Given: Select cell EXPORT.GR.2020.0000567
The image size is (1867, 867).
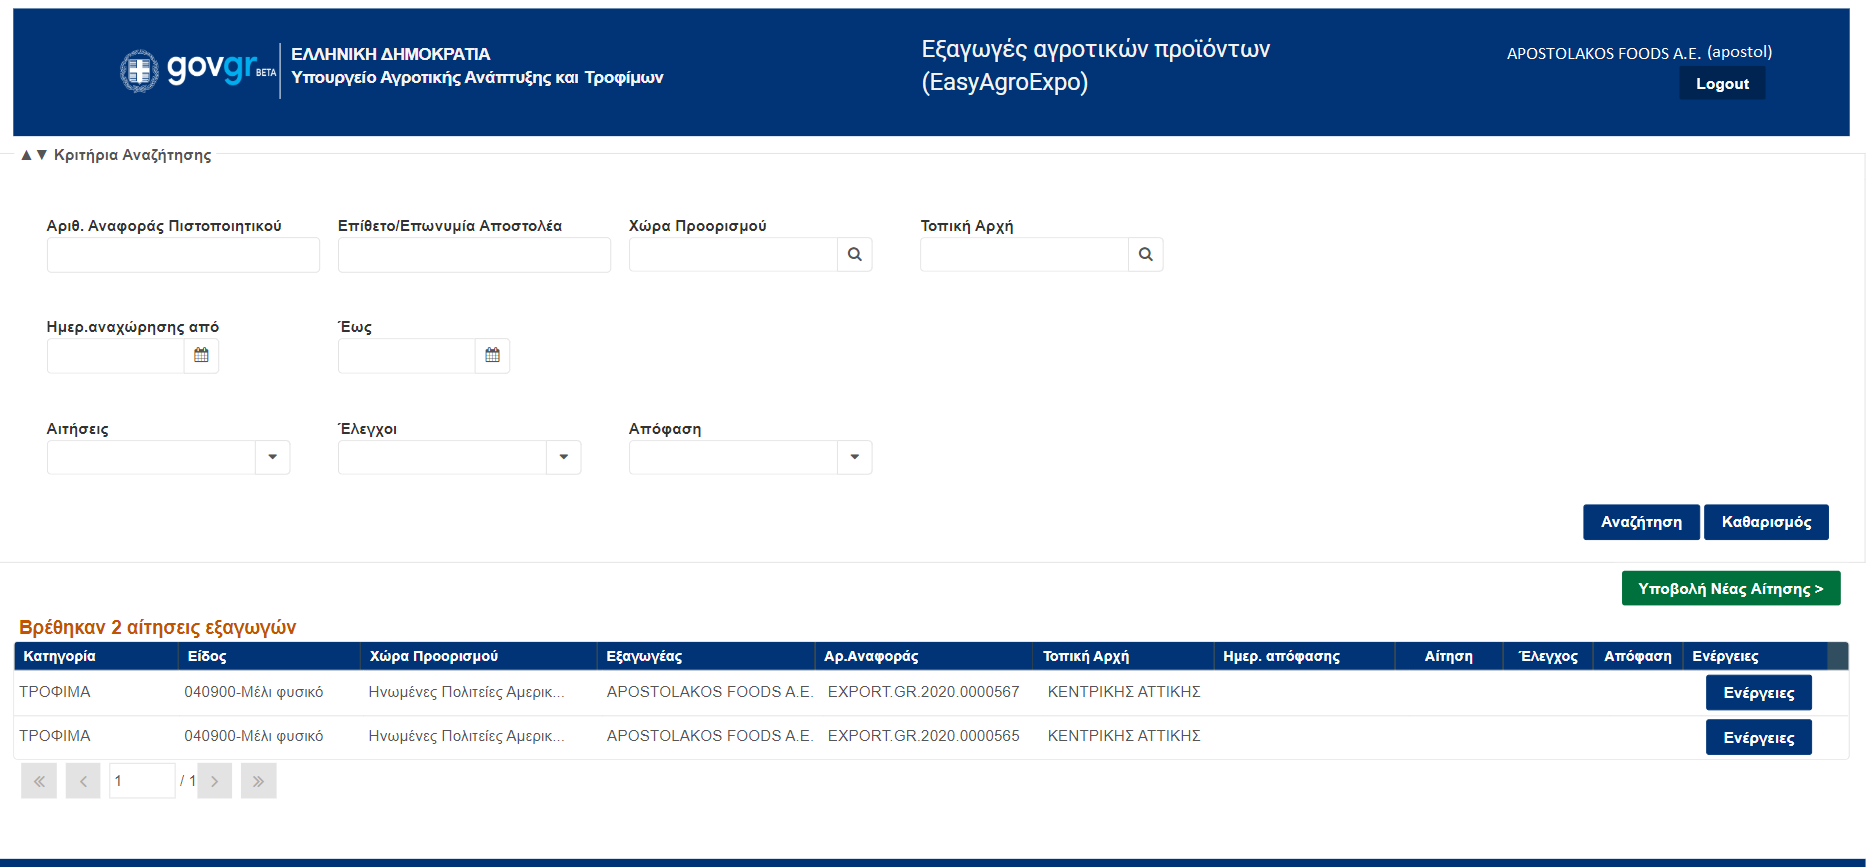Looking at the screenshot, I should click(x=924, y=692).
